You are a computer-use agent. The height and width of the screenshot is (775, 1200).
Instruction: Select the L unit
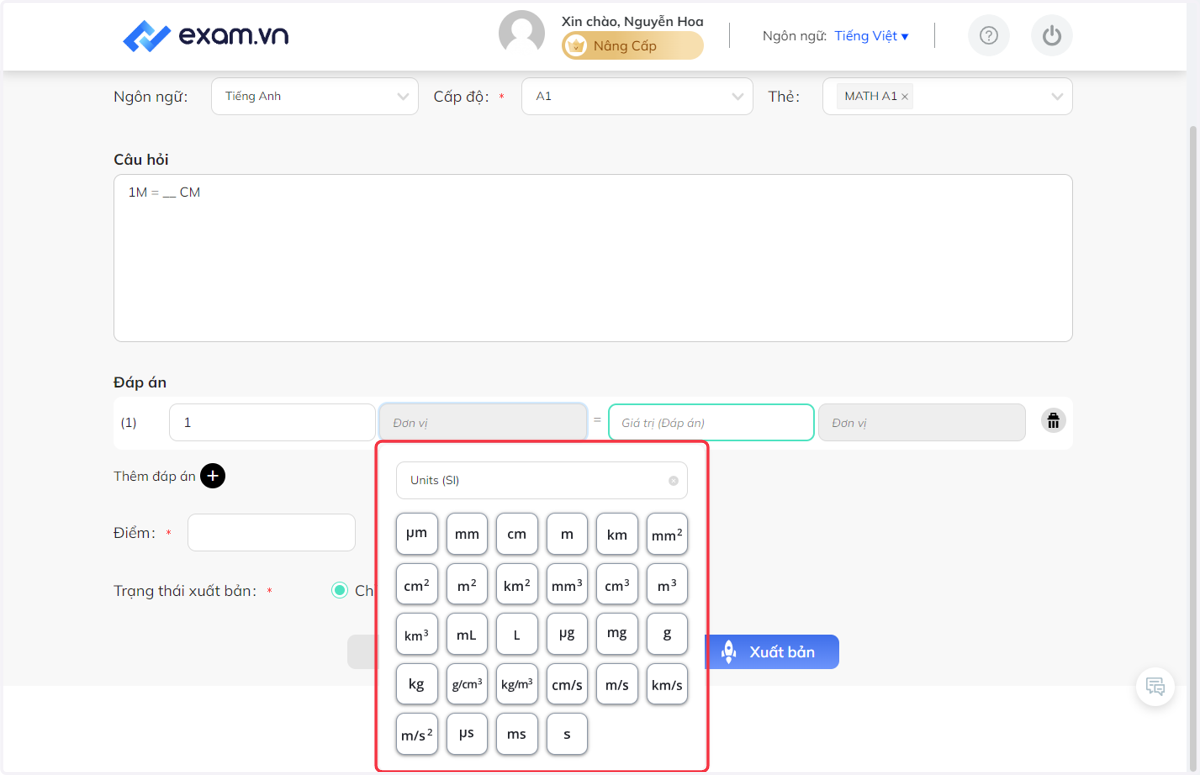click(517, 634)
